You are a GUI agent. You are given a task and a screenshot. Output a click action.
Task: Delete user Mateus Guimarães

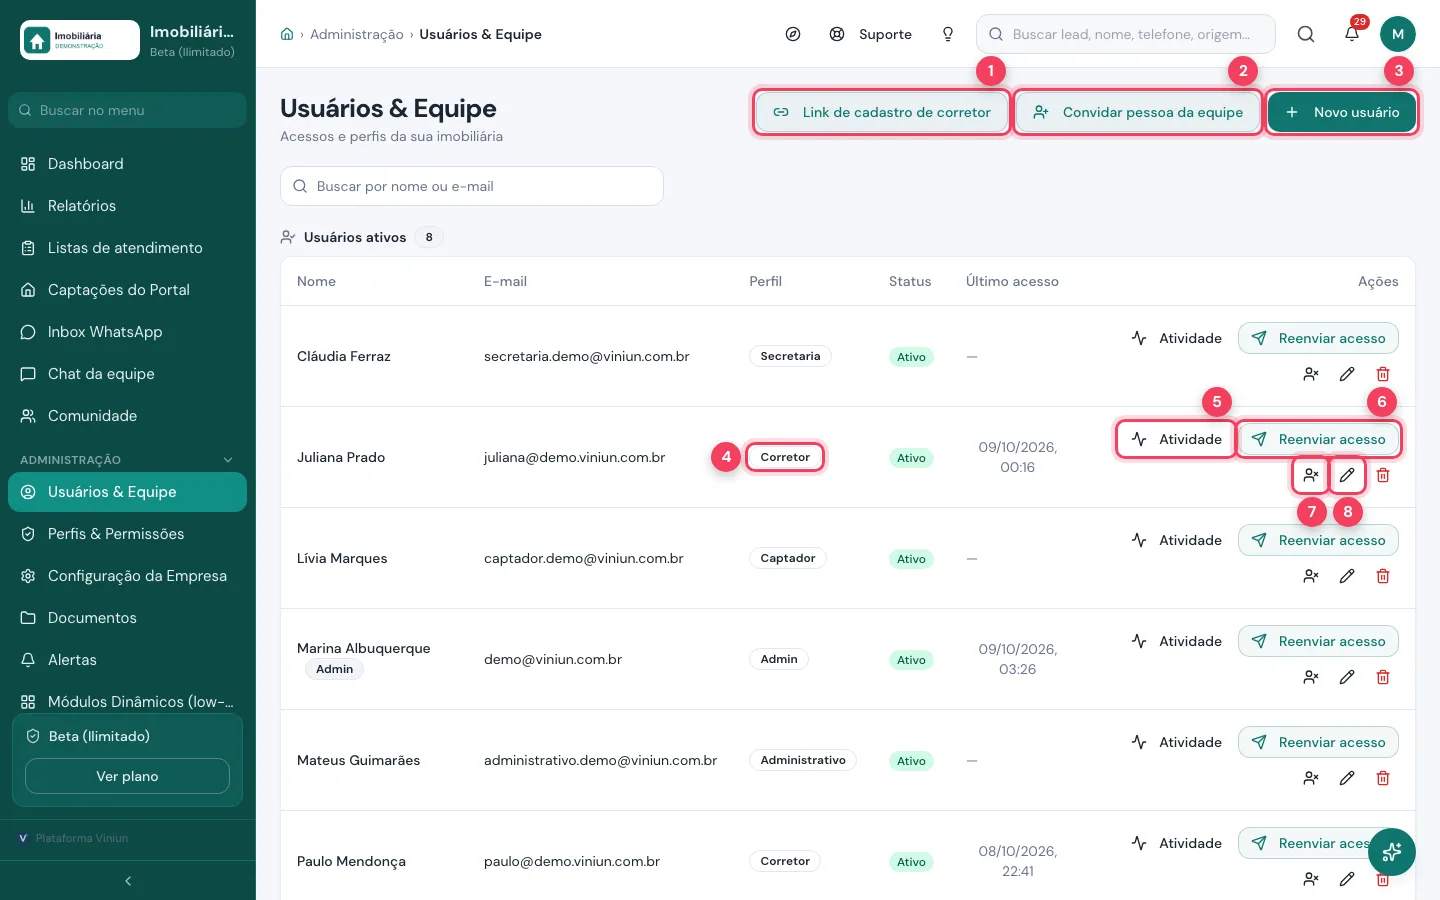(1383, 778)
